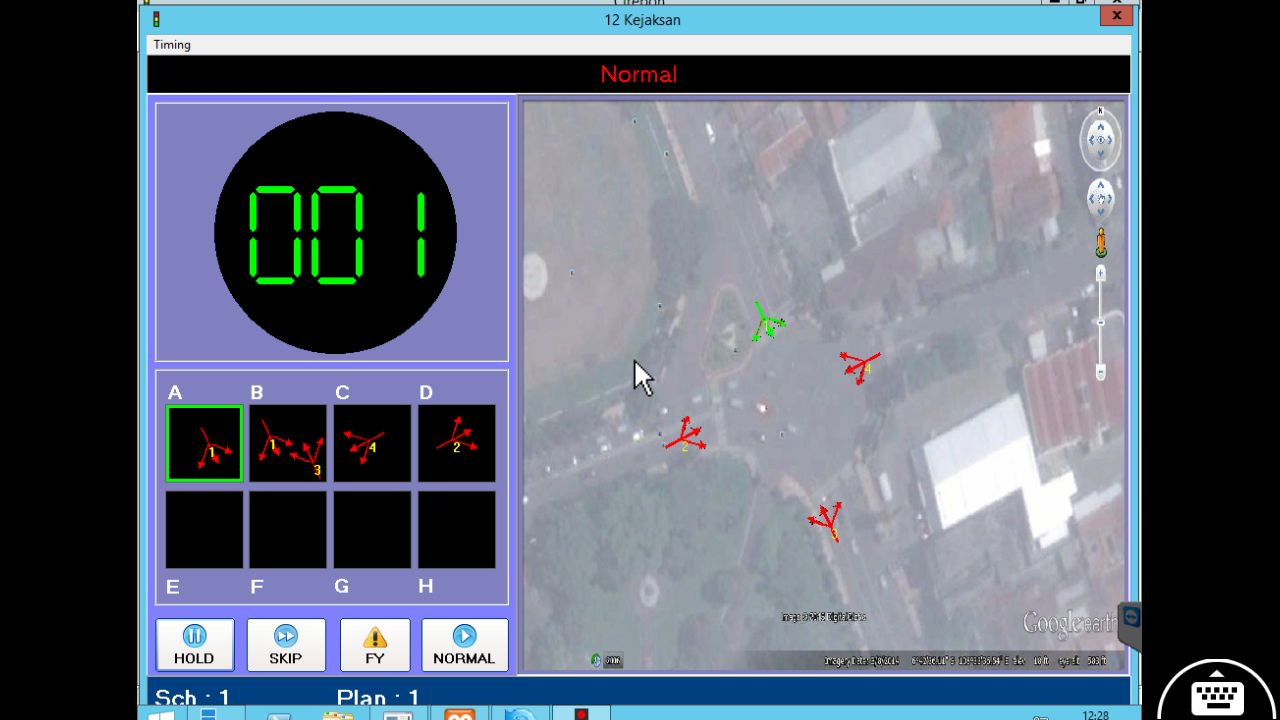Screen dimensions: 1280x720
Task: Click the Google Earth look-around compass control
Action: click(x=1100, y=140)
